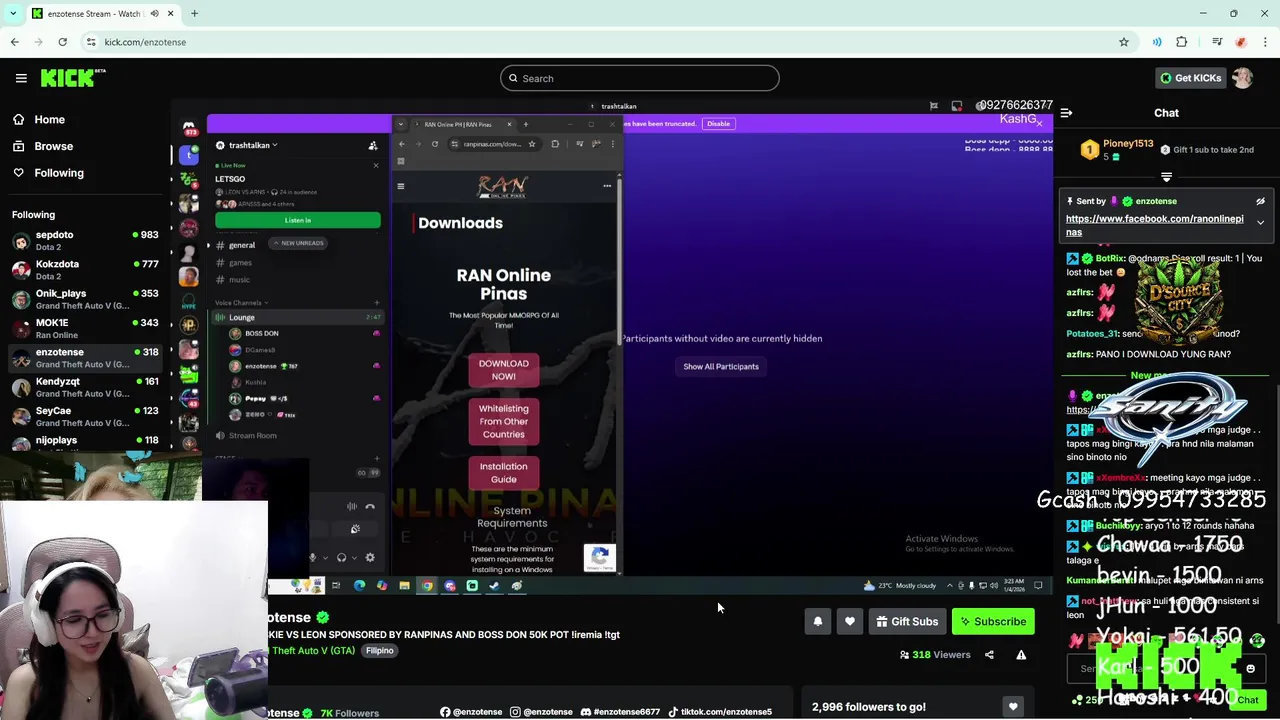Select general channel in streamed Discord
This screenshot has width=1280, height=720.
(241, 245)
